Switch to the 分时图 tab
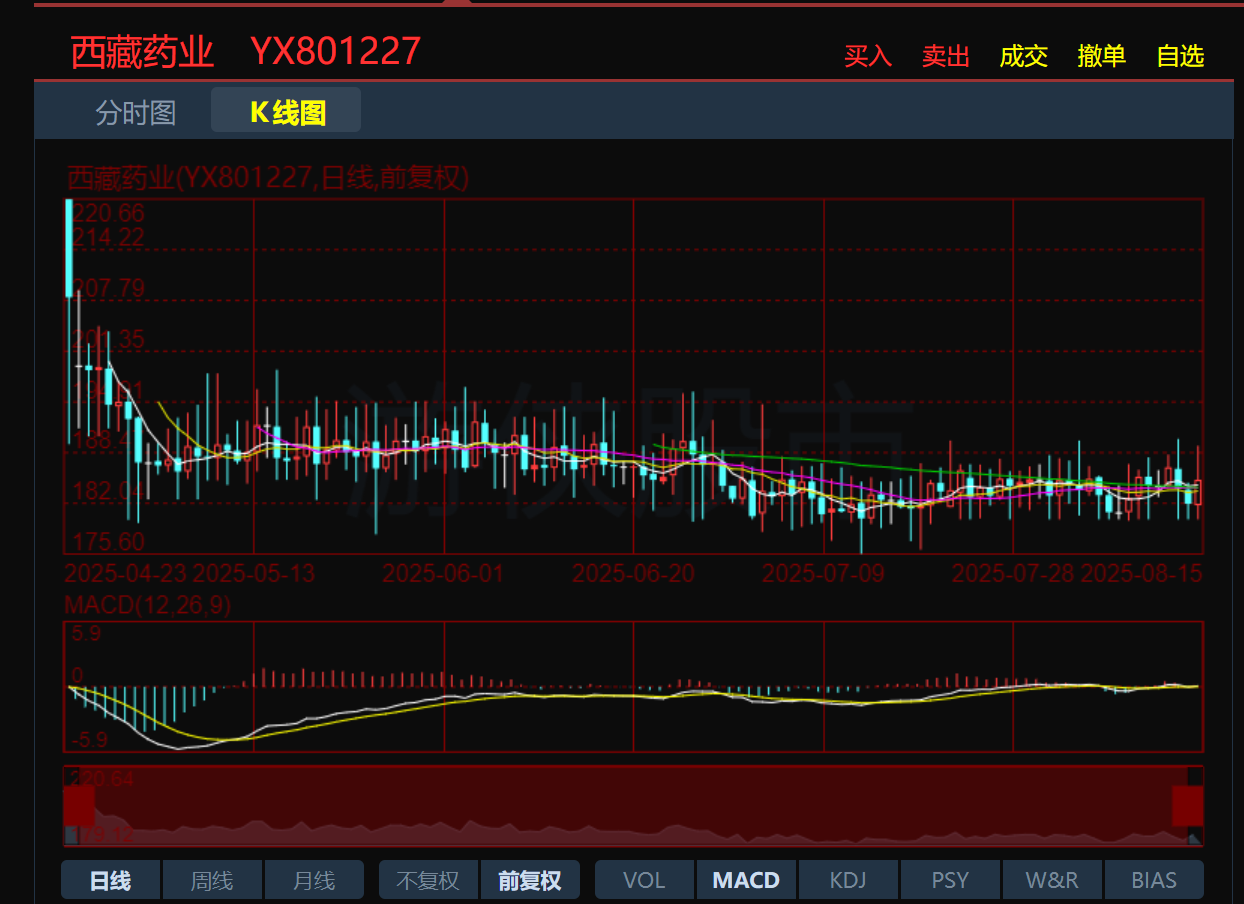Screen dimensions: 1244x904 (136, 112)
